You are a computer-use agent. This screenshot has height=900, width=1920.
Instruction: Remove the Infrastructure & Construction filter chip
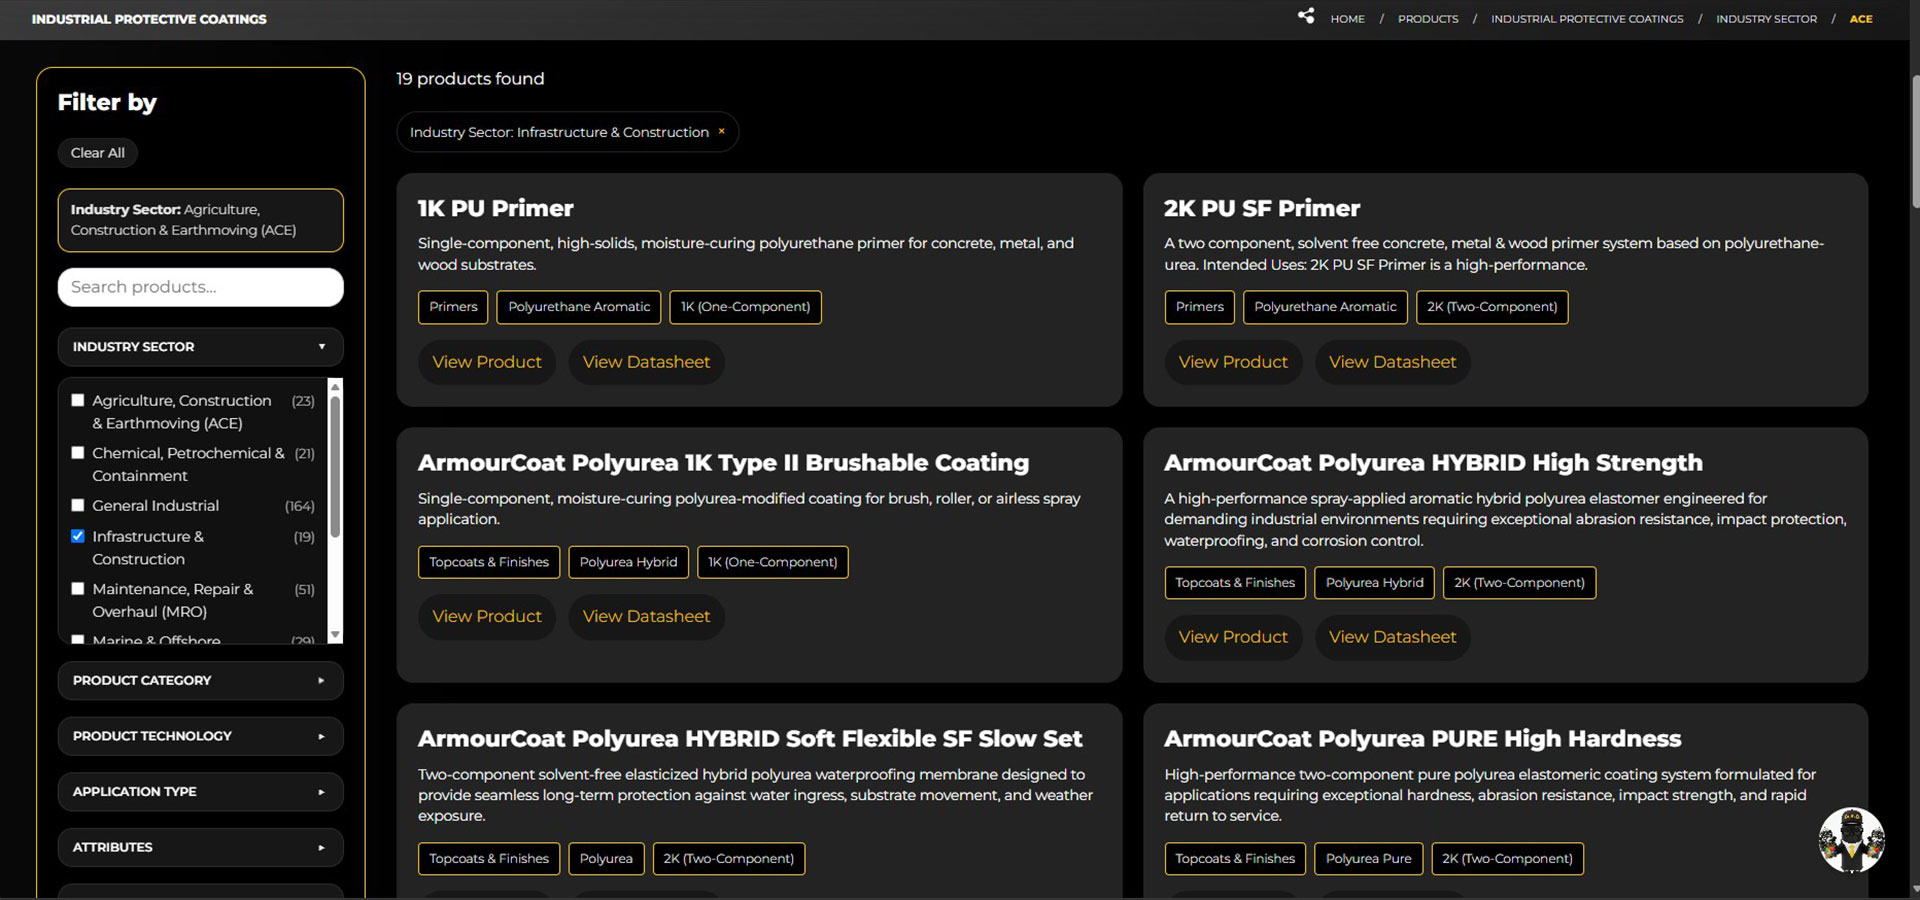(721, 131)
